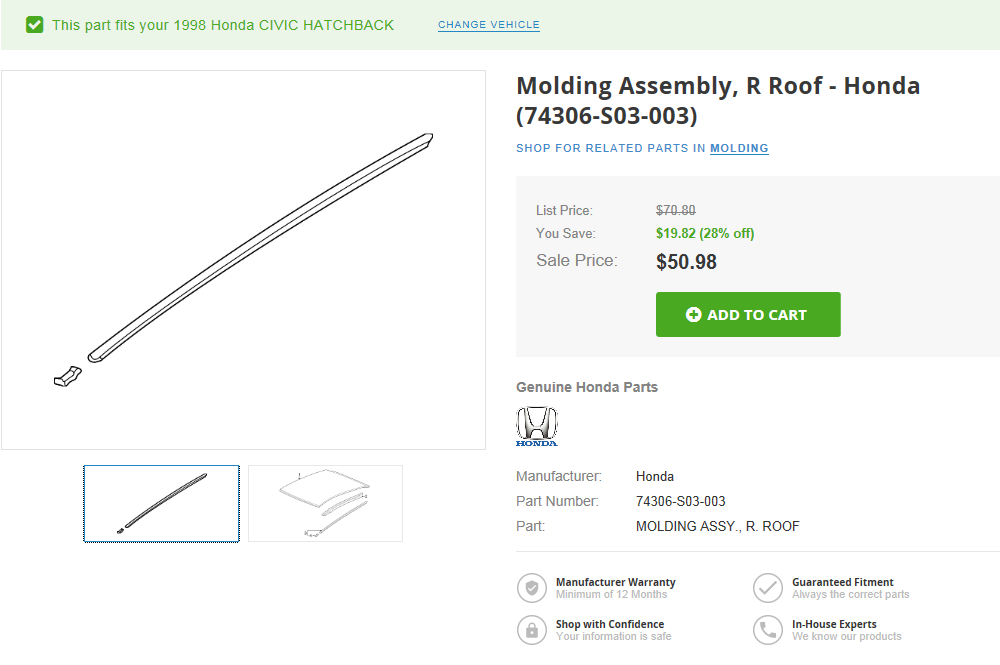Click the In-House Experts text
The height and width of the screenshot is (665, 1000).
(x=834, y=624)
